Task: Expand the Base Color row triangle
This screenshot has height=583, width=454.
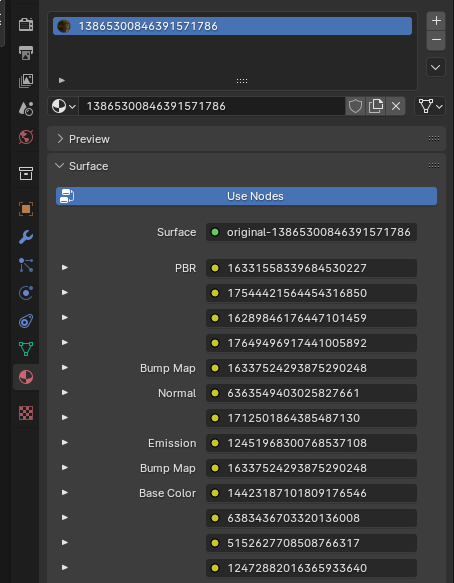Action: click(65, 492)
